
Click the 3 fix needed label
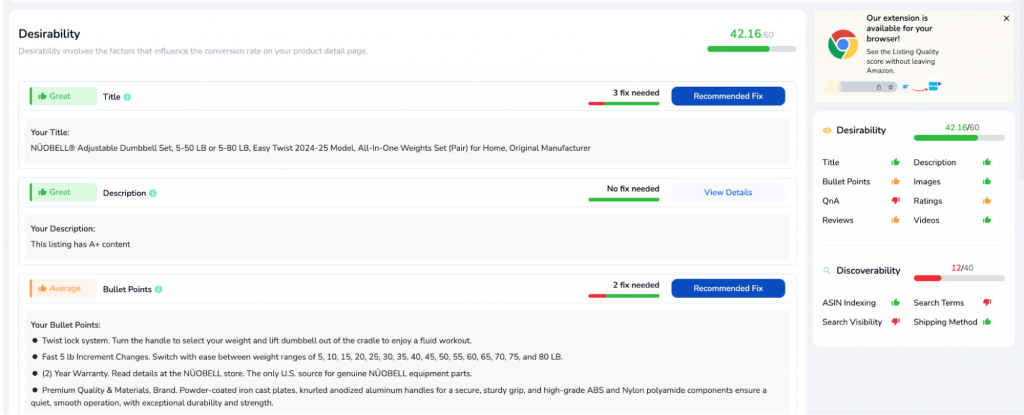tap(635, 93)
